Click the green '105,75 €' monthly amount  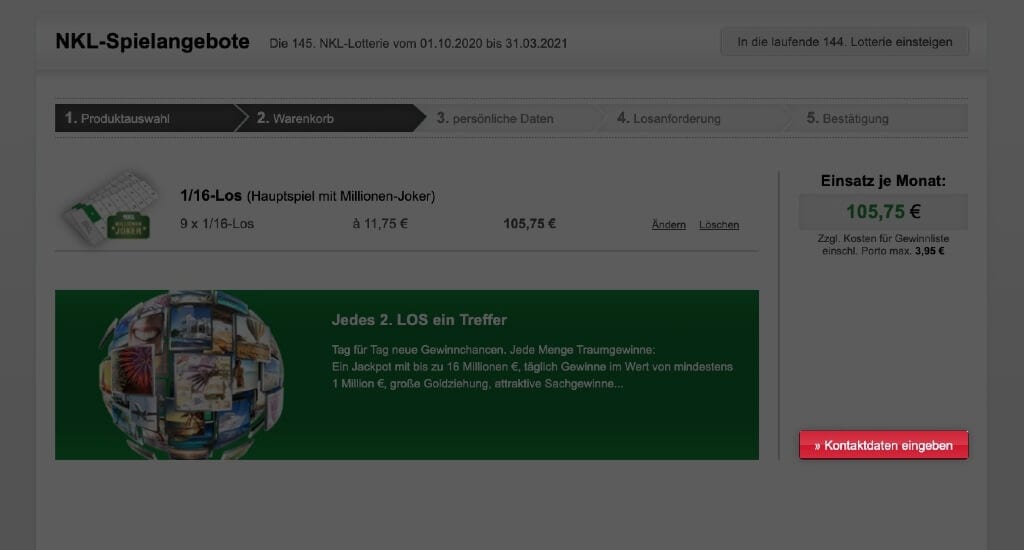(883, 212)
